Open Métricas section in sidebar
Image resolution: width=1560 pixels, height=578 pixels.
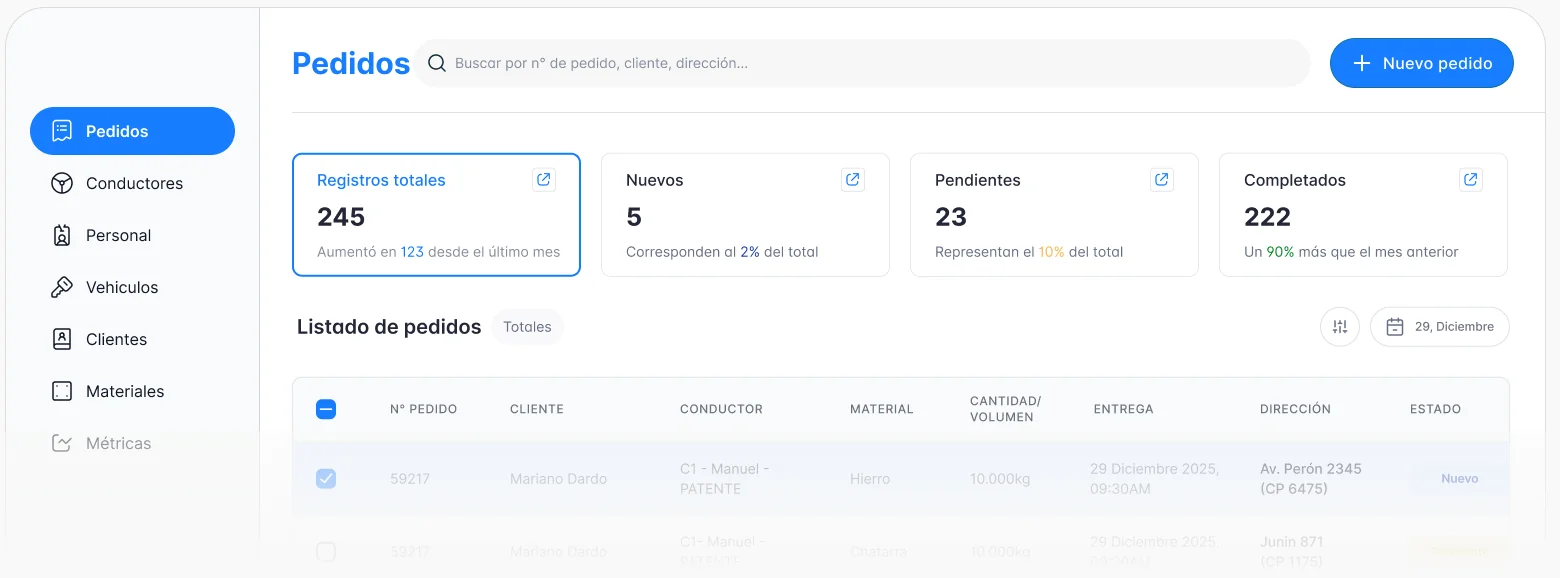pyautogui.click(x=132, y=443)
